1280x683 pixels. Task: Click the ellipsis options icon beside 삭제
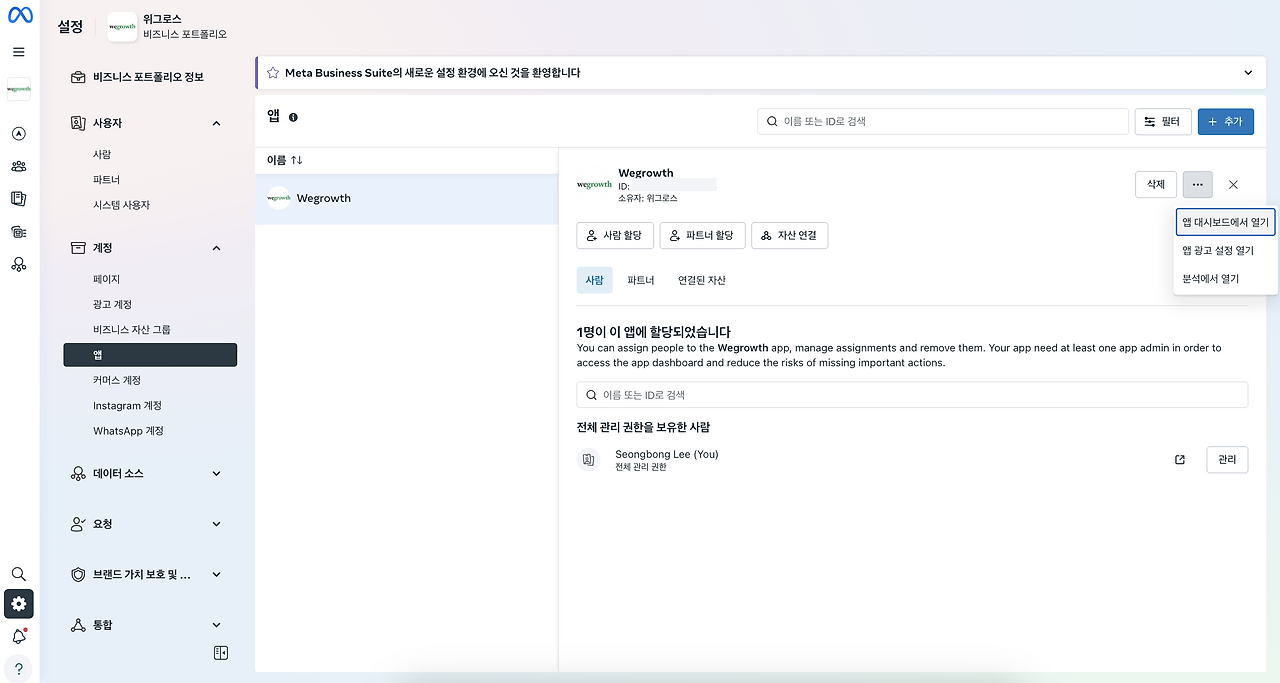pos(1197,184)
